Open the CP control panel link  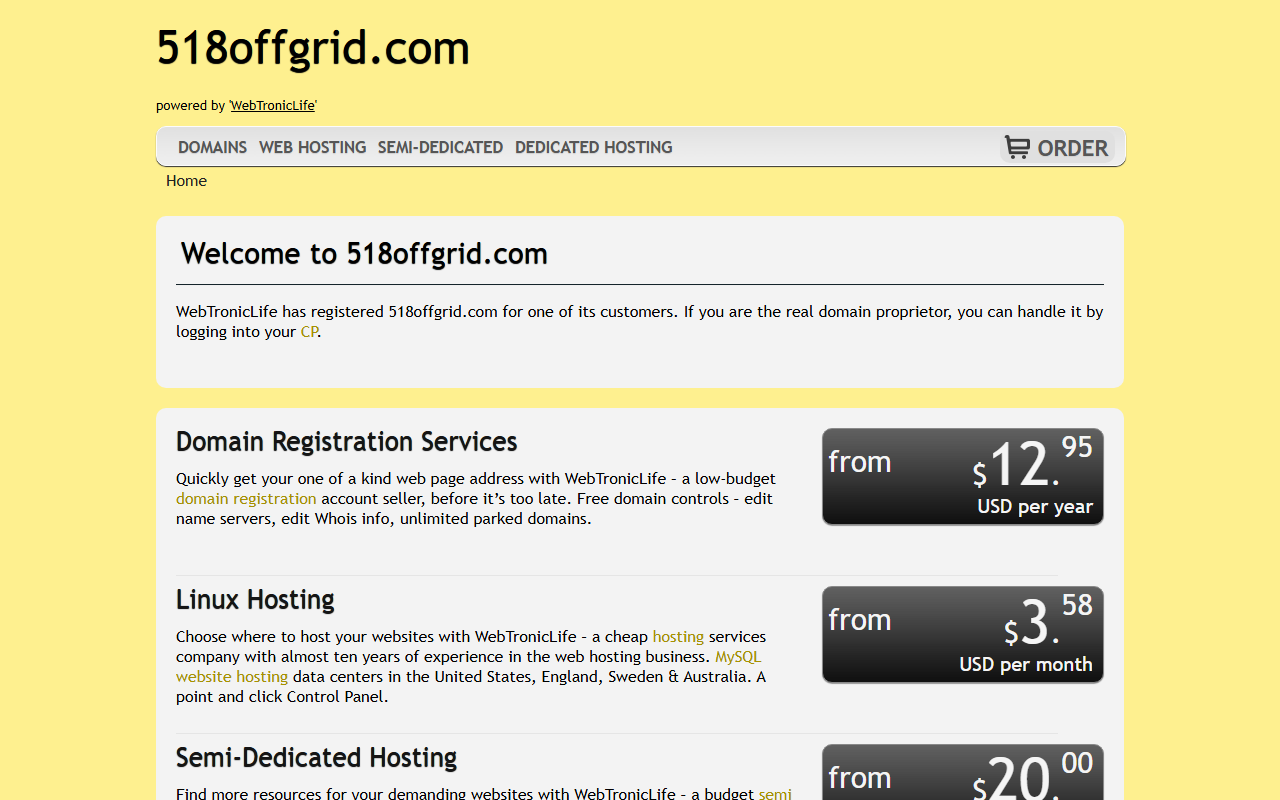click(x=309, y=332)
